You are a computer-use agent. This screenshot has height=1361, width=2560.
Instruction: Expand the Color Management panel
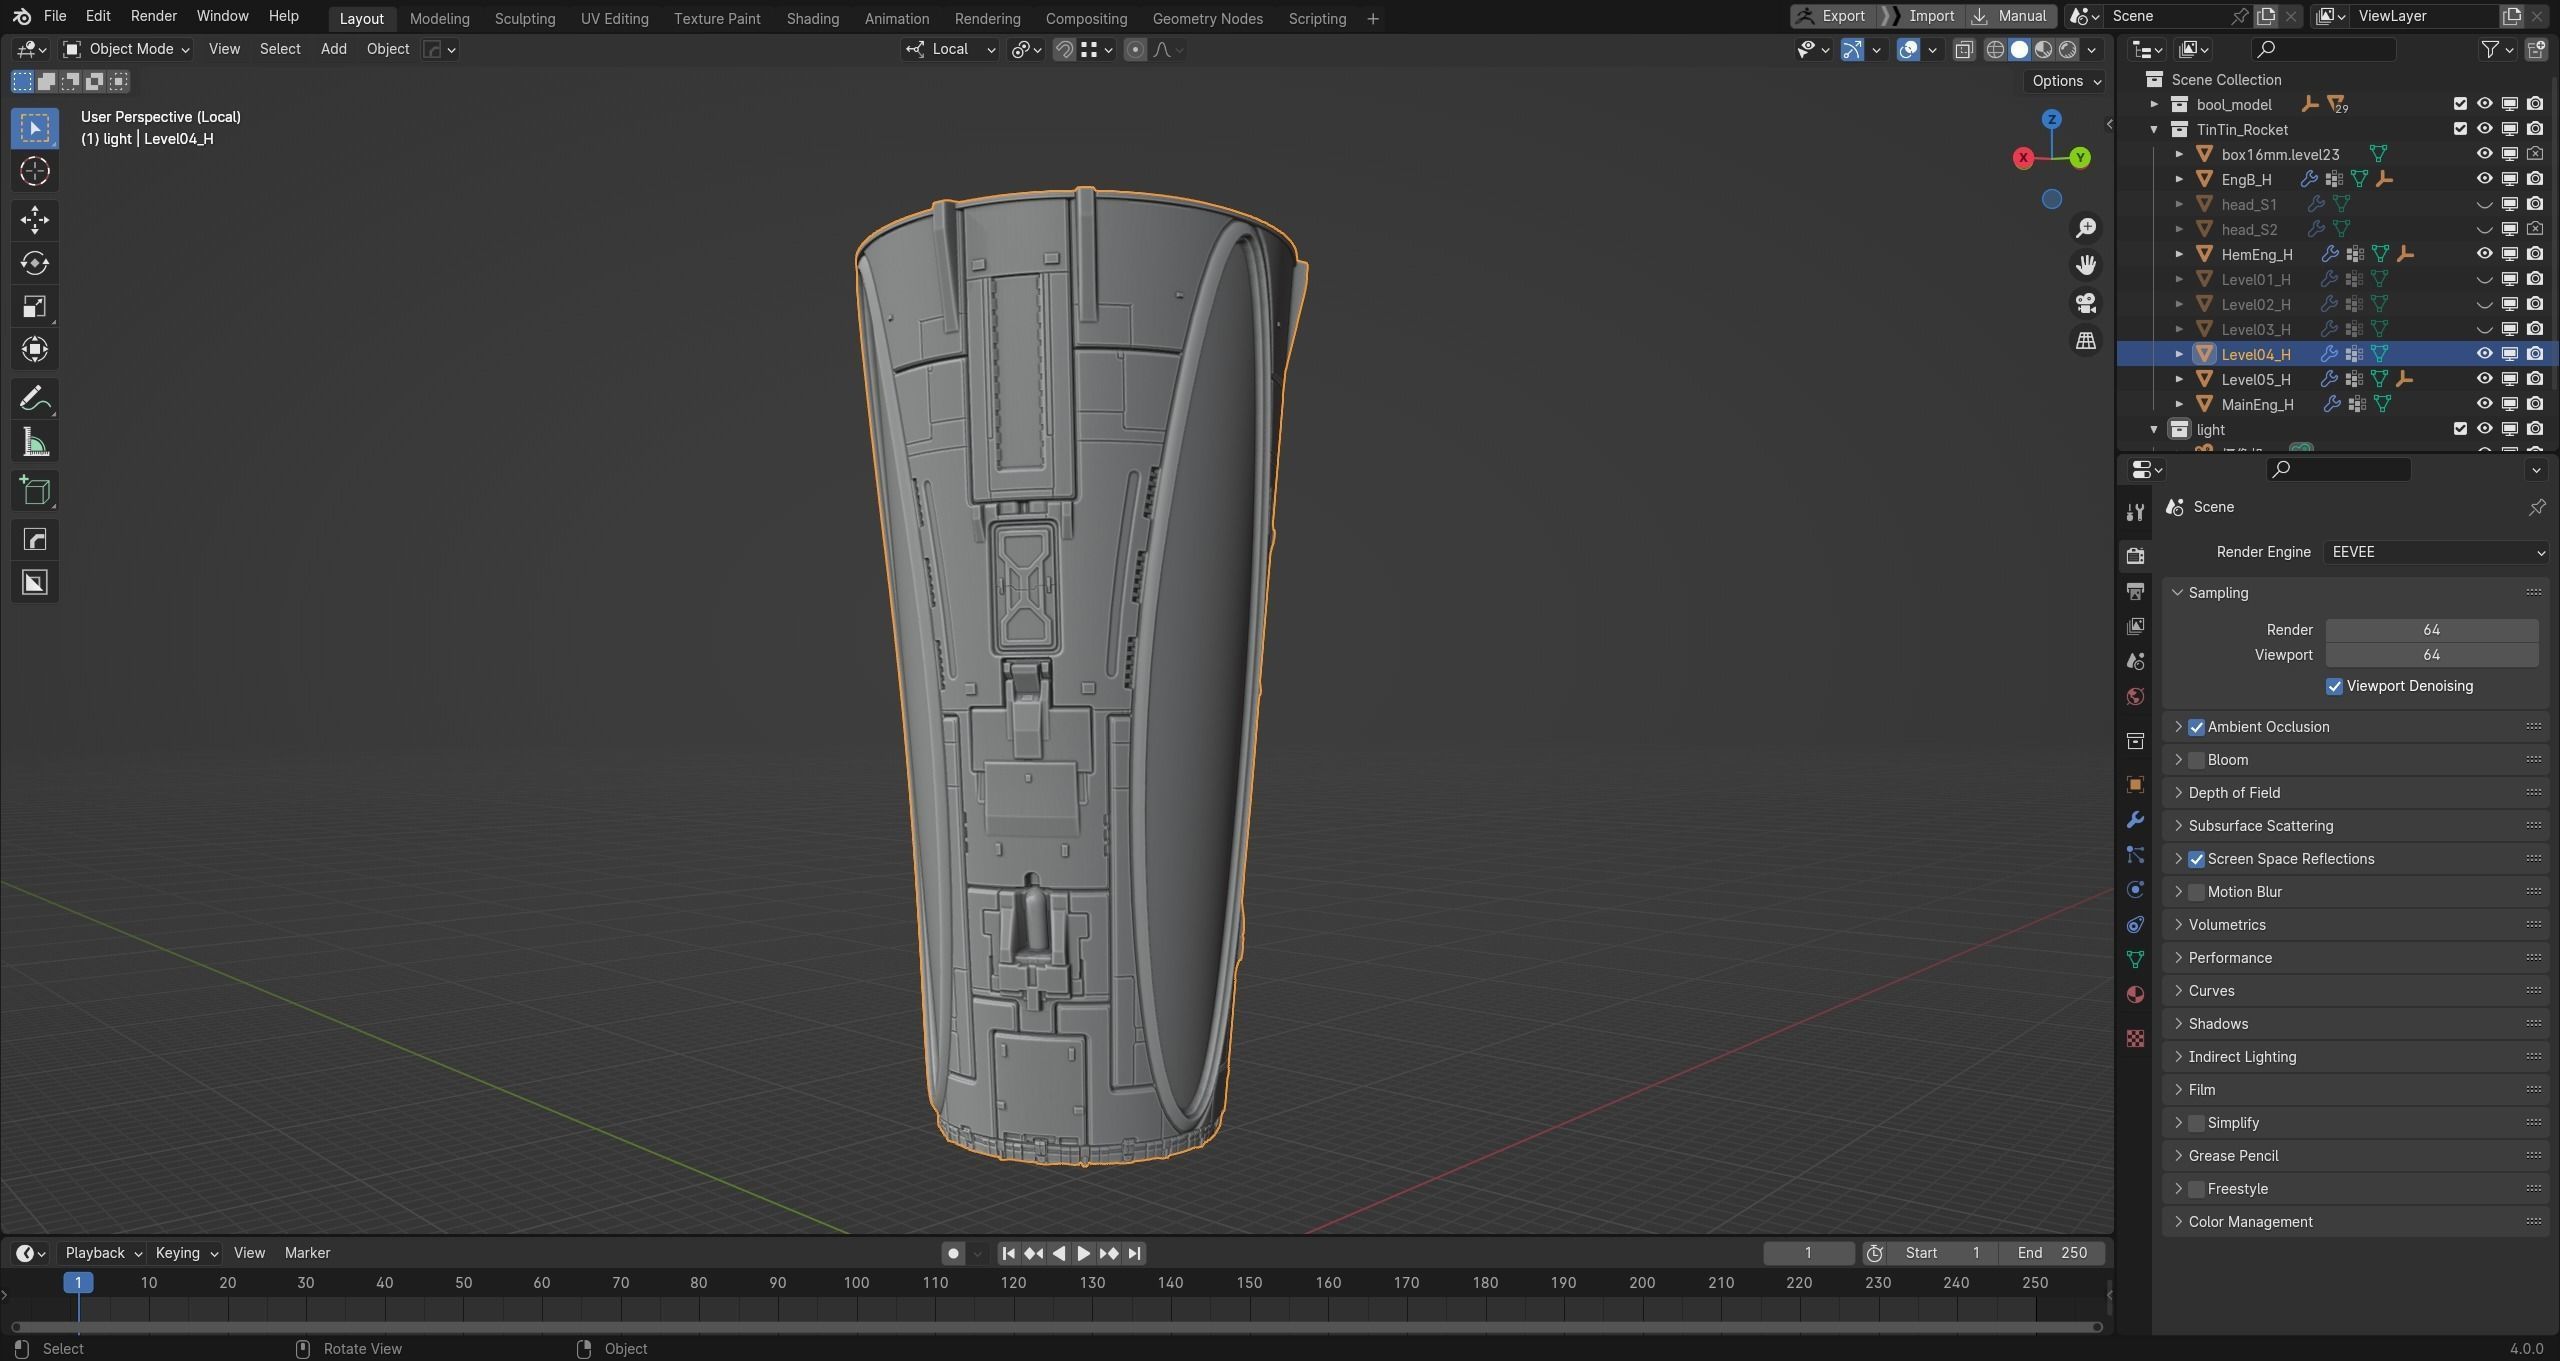(2250, 1222)
